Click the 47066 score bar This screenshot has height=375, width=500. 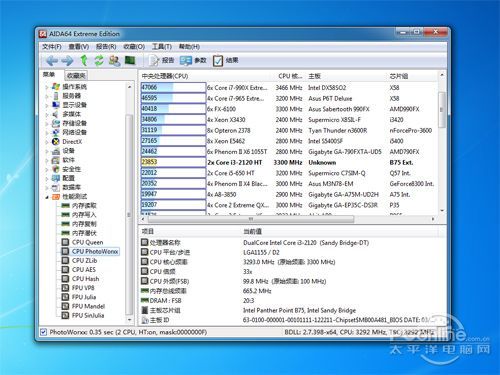(173, 87)
